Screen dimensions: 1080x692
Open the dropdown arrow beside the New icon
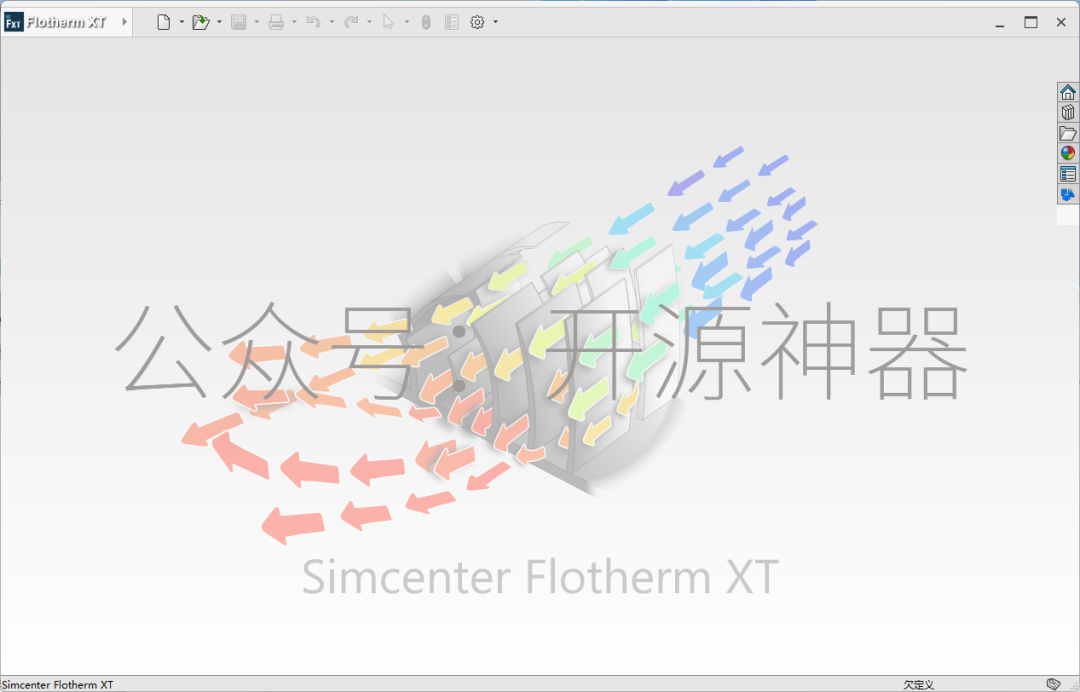point(182,22)
